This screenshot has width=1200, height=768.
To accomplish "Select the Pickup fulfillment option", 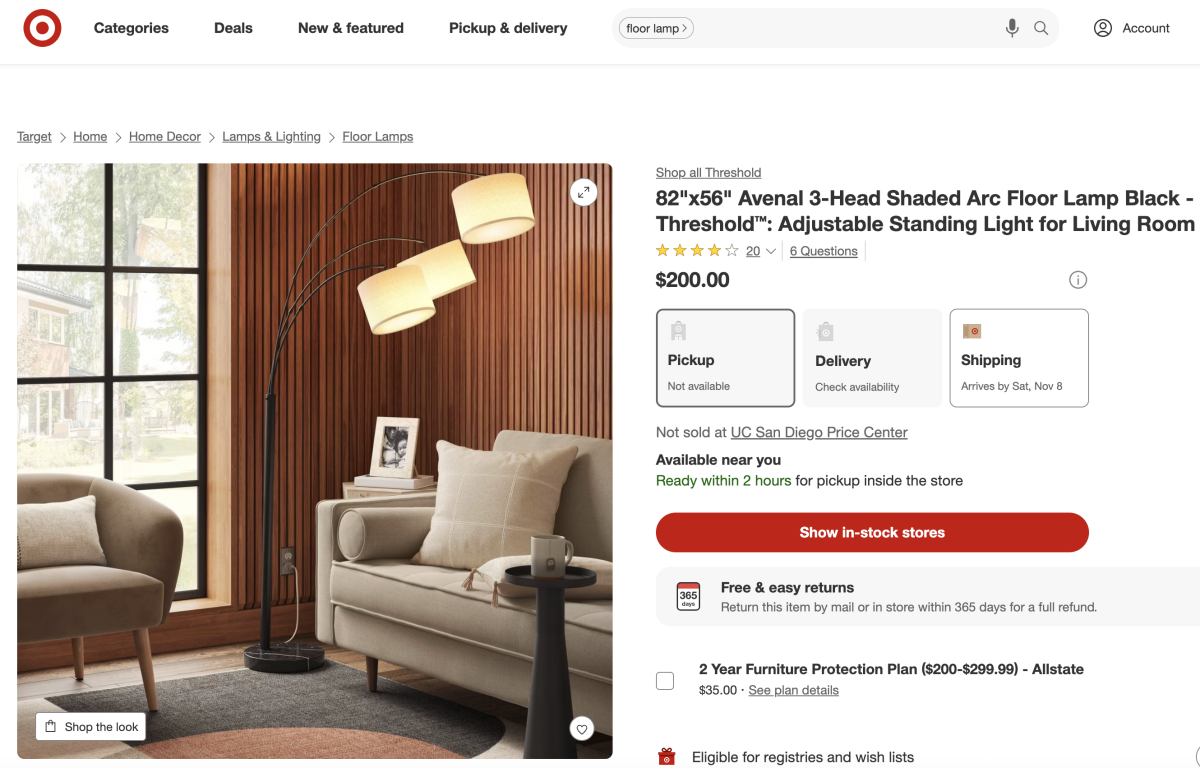I will (x=726, y=358).
